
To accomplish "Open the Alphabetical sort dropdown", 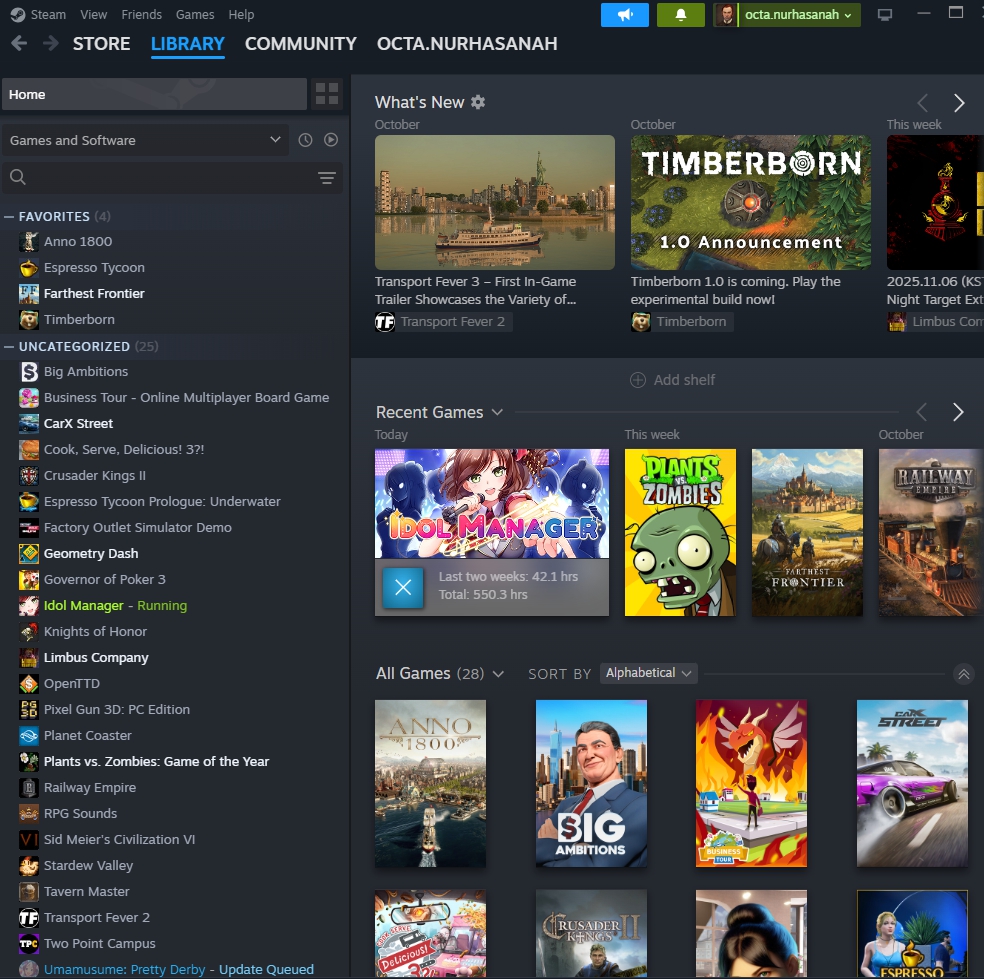I will [x=649, y=674].
